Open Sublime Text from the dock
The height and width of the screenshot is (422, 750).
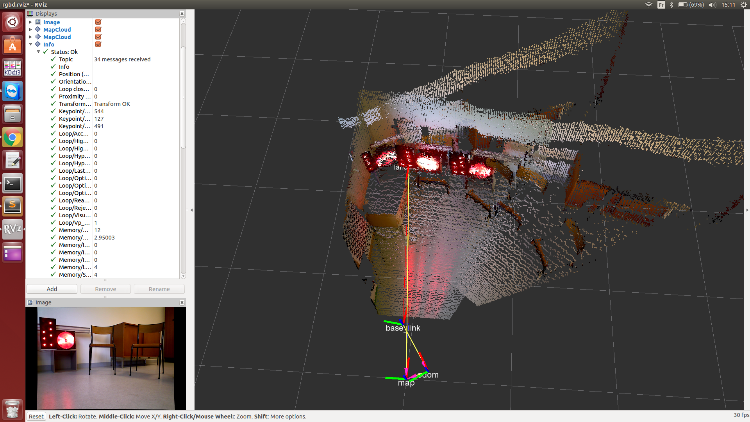pyautogui.click(x=12, y=206)
